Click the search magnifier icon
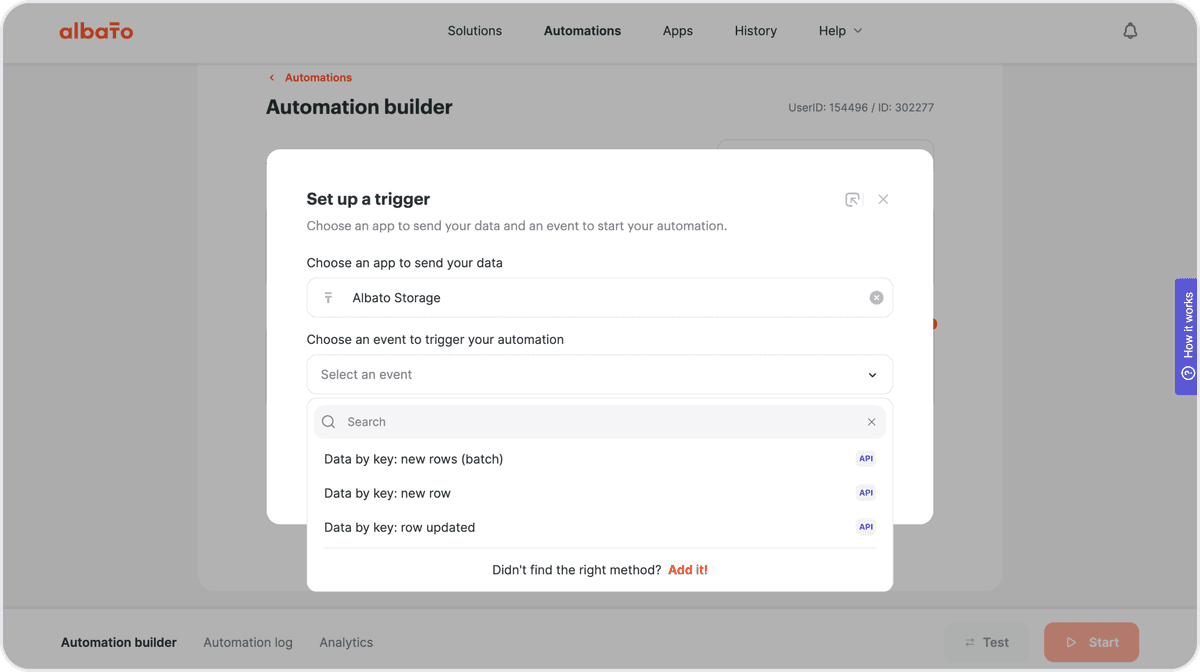 click(x=329, y=422)
